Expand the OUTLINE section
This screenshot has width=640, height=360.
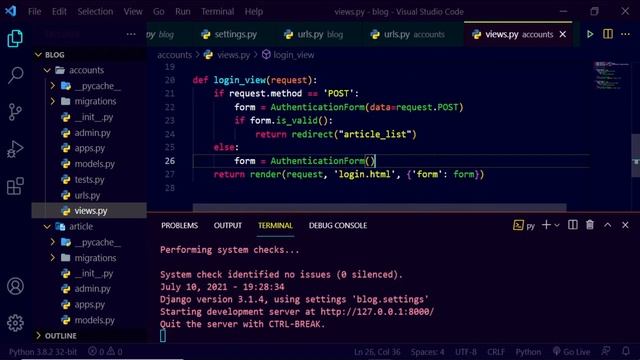38,336
